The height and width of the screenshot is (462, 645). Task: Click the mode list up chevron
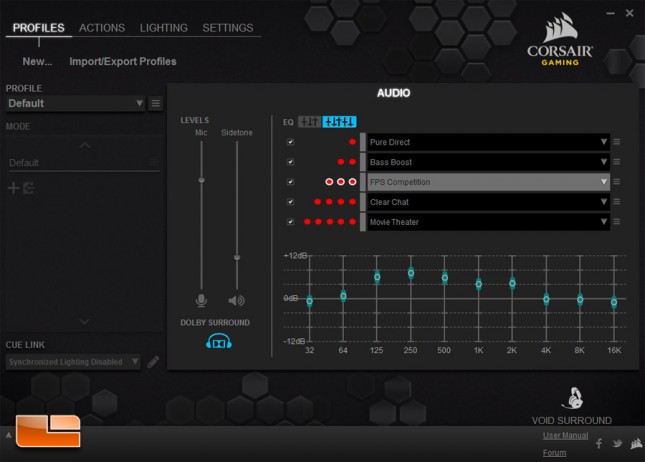(x=85, y=145)
